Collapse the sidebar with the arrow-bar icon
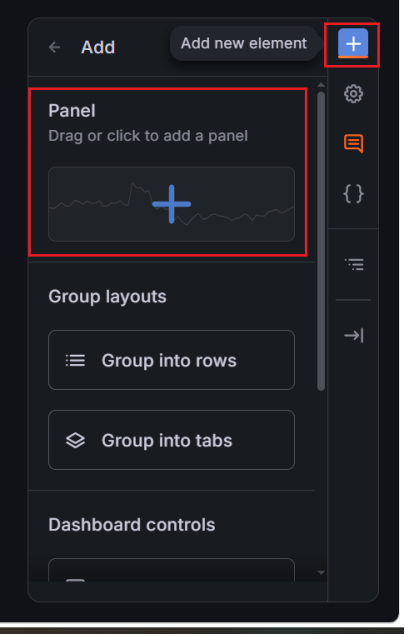This screenshot has height=635, width=405. 354,335
